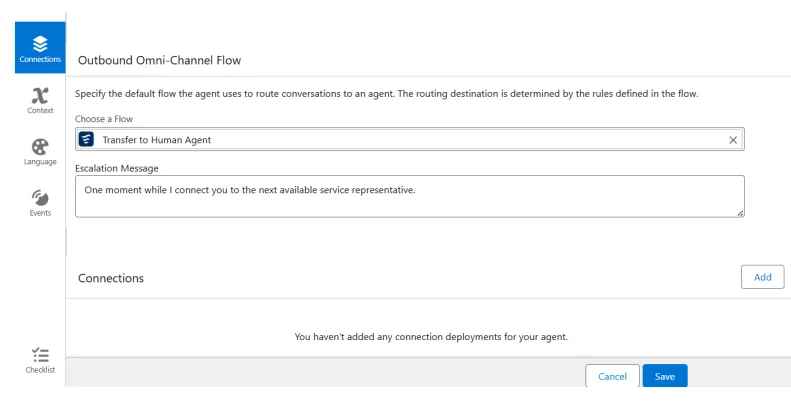The width and height of the screenshot is (791, 420).
Task: Click the Checklist label text
Action: [x=40, y=370]
